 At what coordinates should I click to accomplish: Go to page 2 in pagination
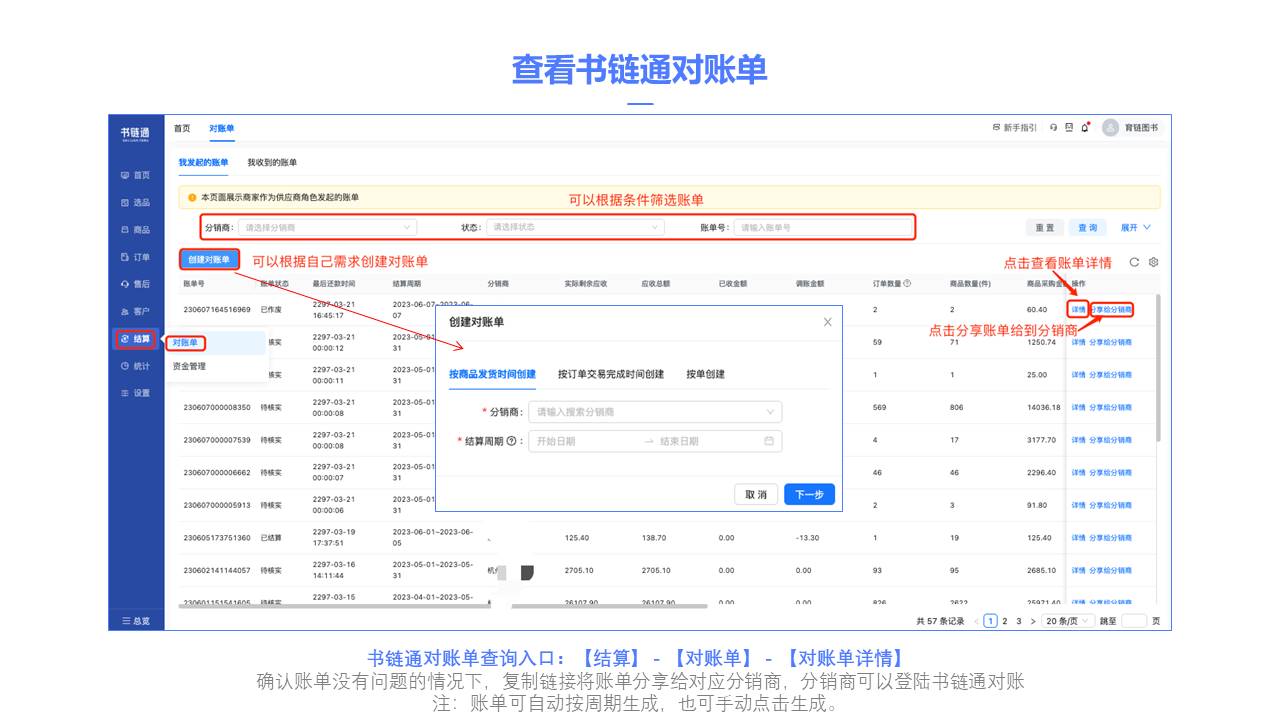[x=1005, y=621]
